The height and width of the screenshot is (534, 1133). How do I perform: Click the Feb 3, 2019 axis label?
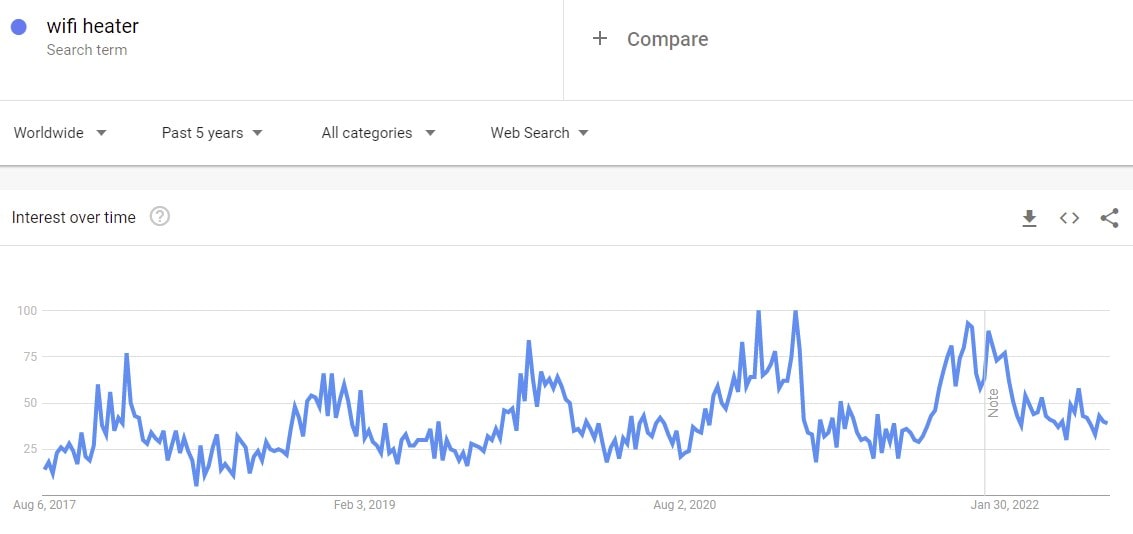(364, 505)
